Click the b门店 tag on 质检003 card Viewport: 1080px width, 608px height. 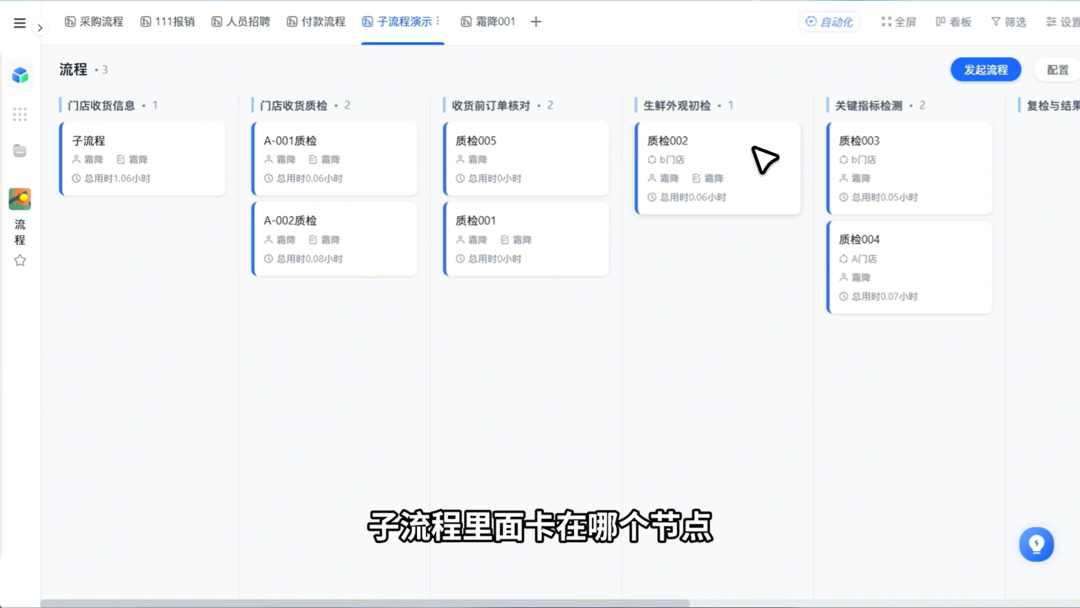coord(858,159)
